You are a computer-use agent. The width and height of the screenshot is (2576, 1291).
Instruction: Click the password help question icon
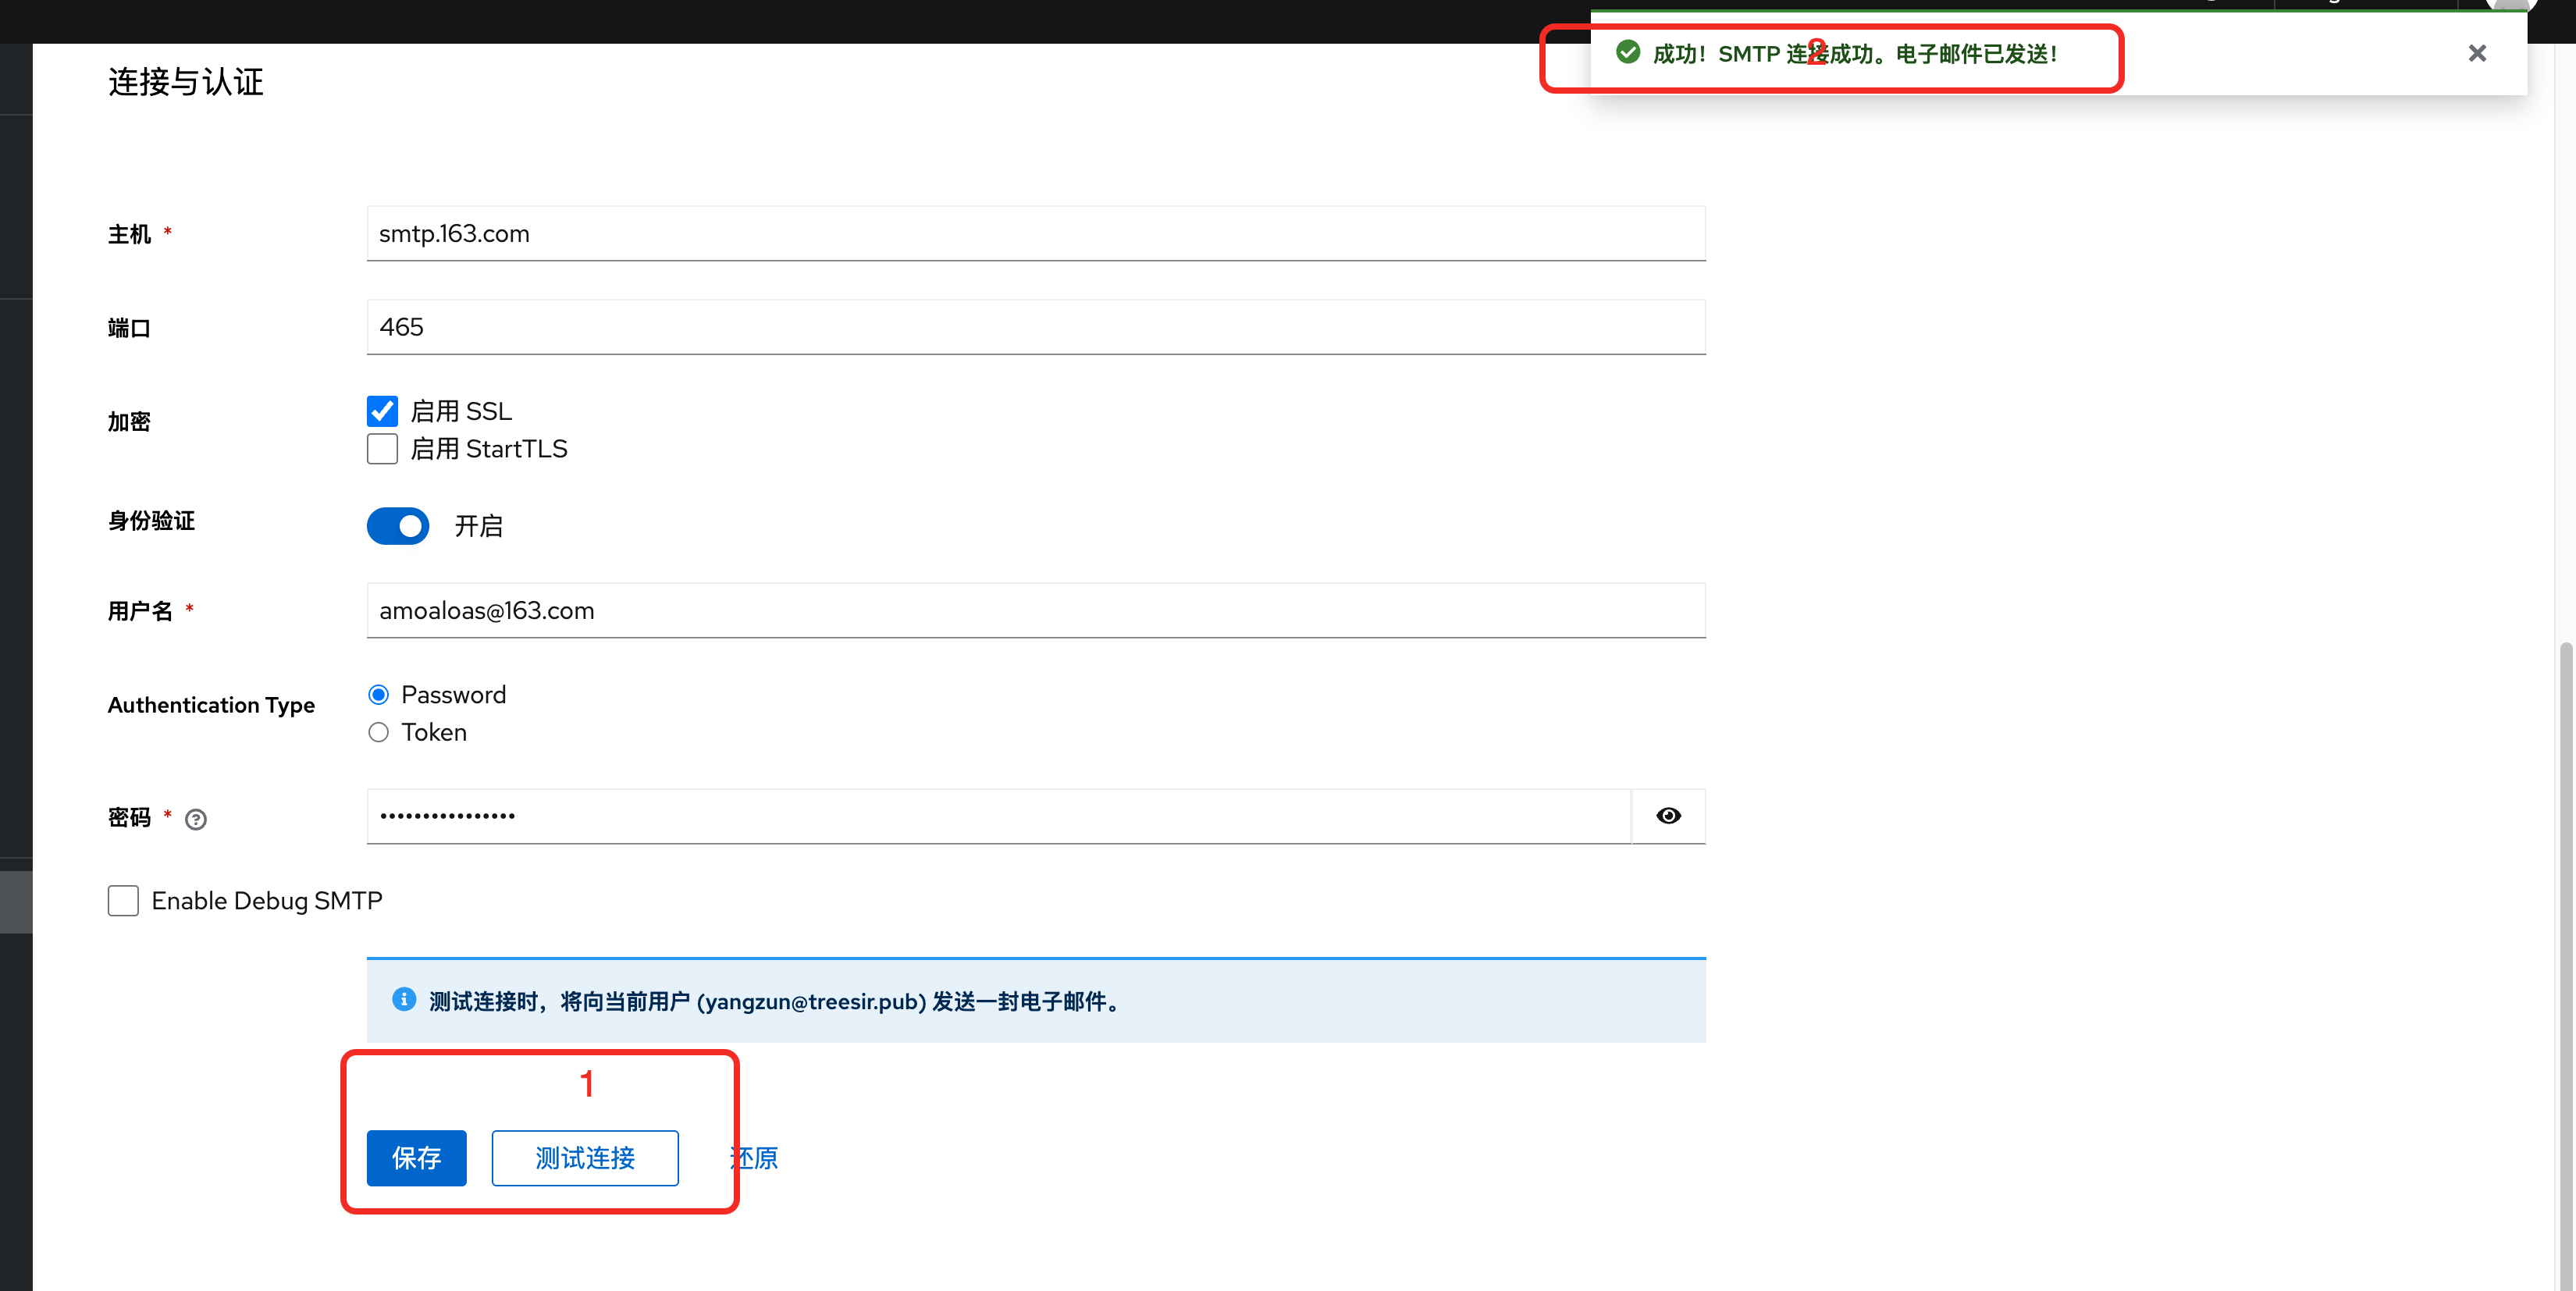pos(196,819)
